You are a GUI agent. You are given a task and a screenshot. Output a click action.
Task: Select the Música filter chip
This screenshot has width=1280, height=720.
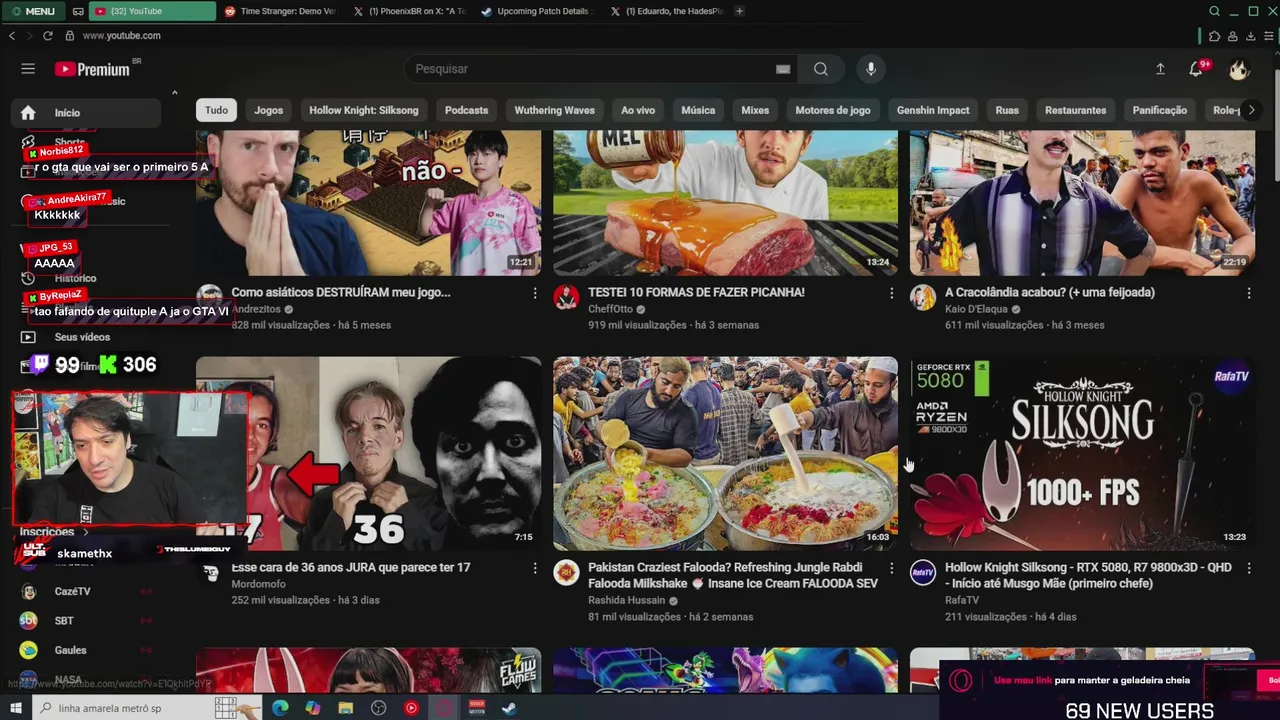[x=698, y=110]
